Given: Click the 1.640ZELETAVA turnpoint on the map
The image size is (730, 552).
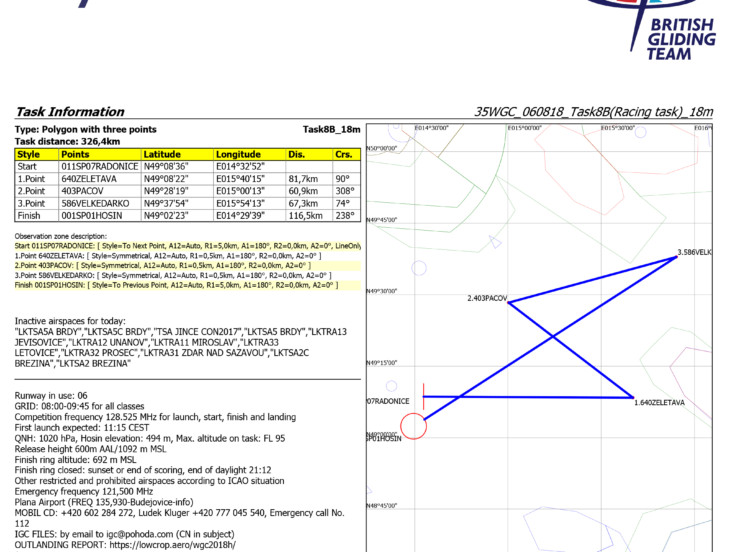Looking at the screenshot, I should pyautogui.click(x=659, y=402).
